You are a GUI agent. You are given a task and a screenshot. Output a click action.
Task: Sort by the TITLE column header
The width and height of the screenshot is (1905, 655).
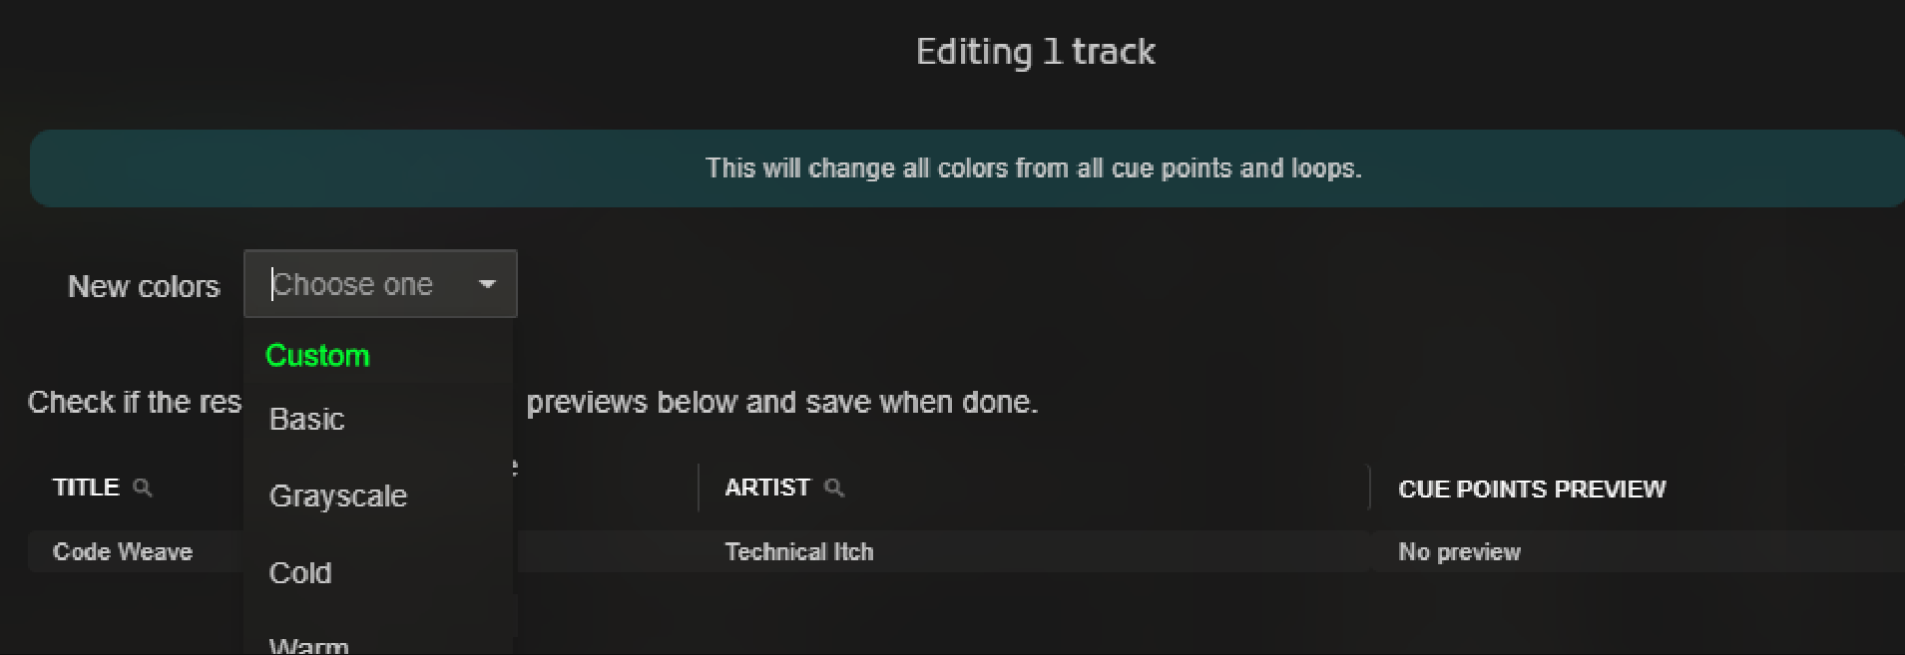coord(86,488)
